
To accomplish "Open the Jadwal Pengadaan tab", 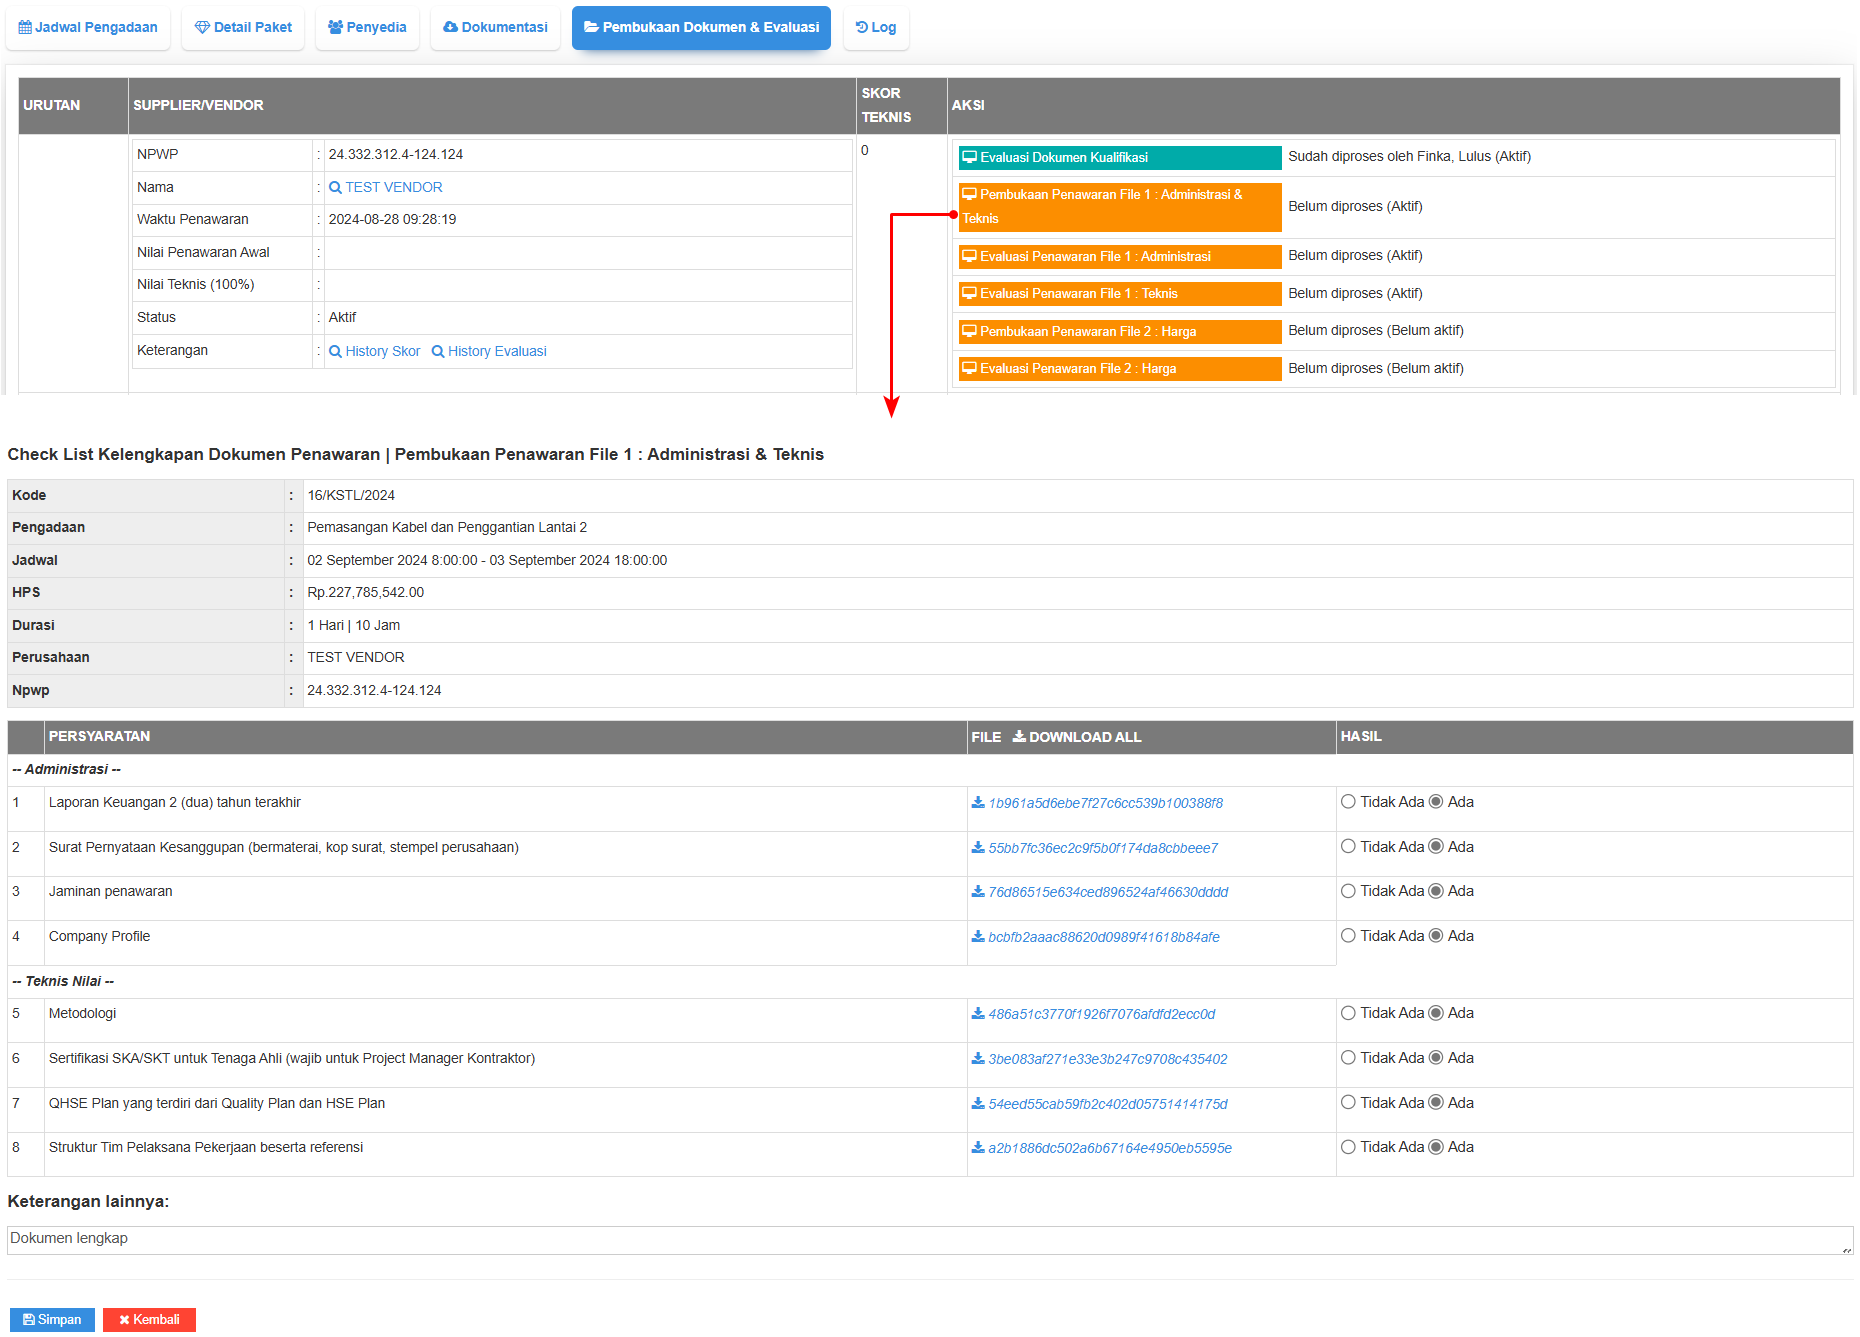I will (x=88, y=28).
